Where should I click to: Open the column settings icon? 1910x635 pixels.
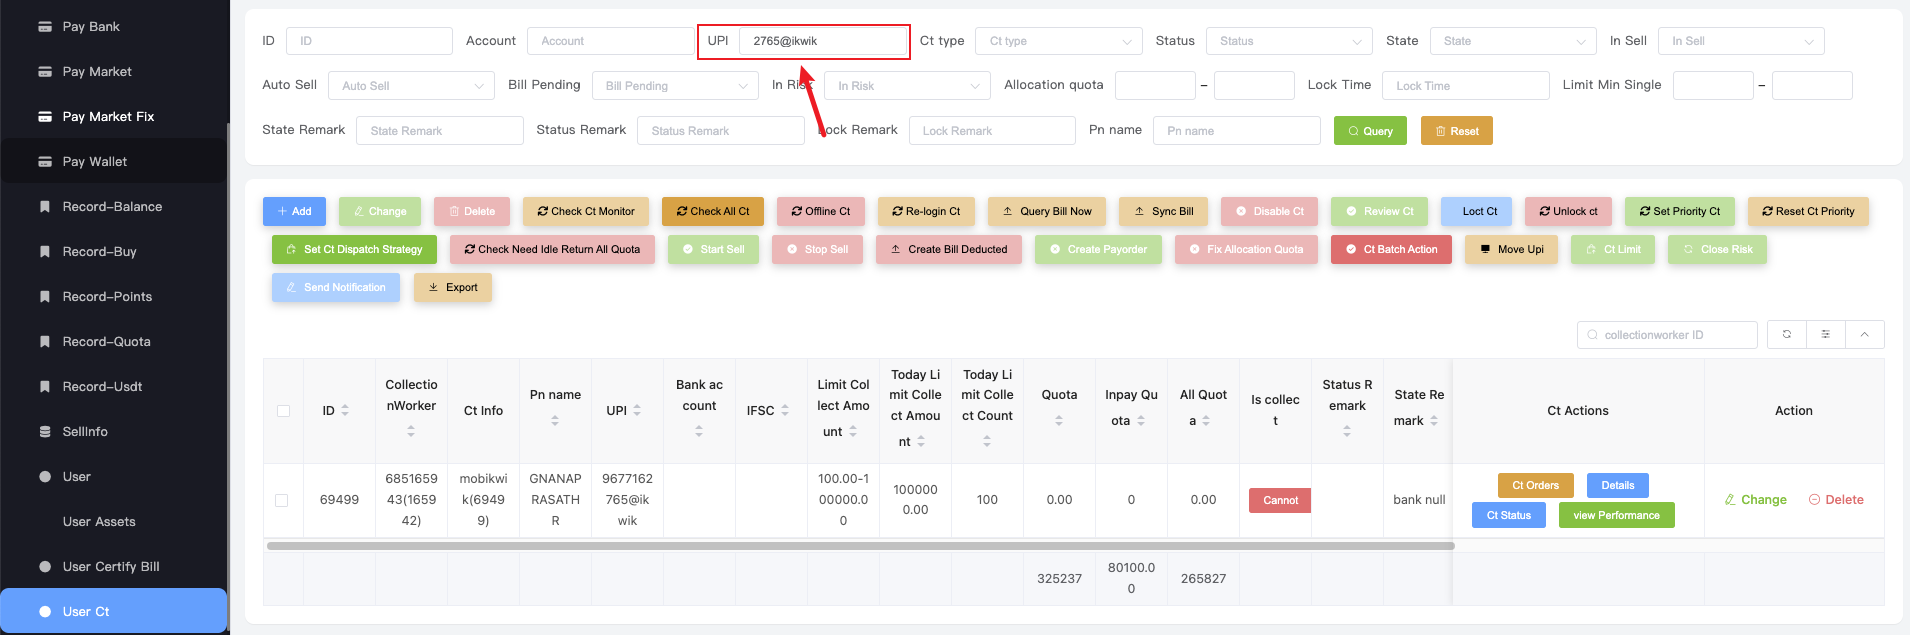click(1825, 334)
